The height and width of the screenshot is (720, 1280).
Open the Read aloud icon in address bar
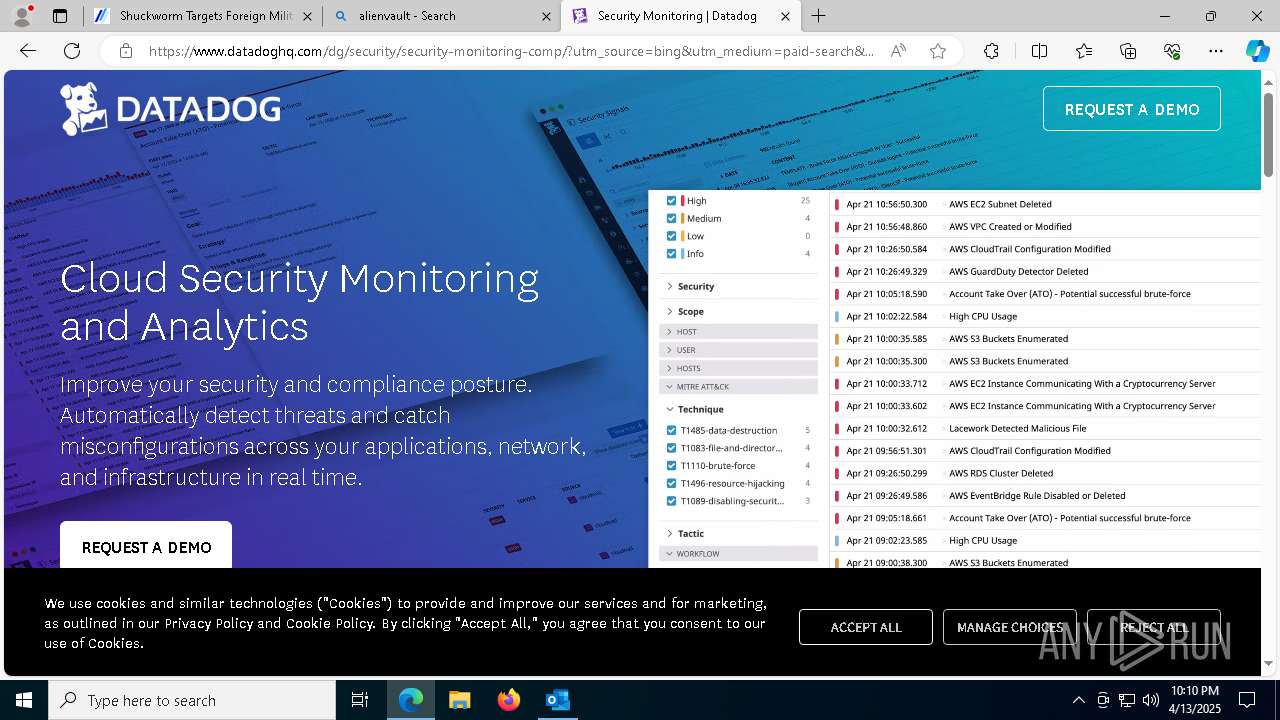pyautogui.click(x=898, y=51)
